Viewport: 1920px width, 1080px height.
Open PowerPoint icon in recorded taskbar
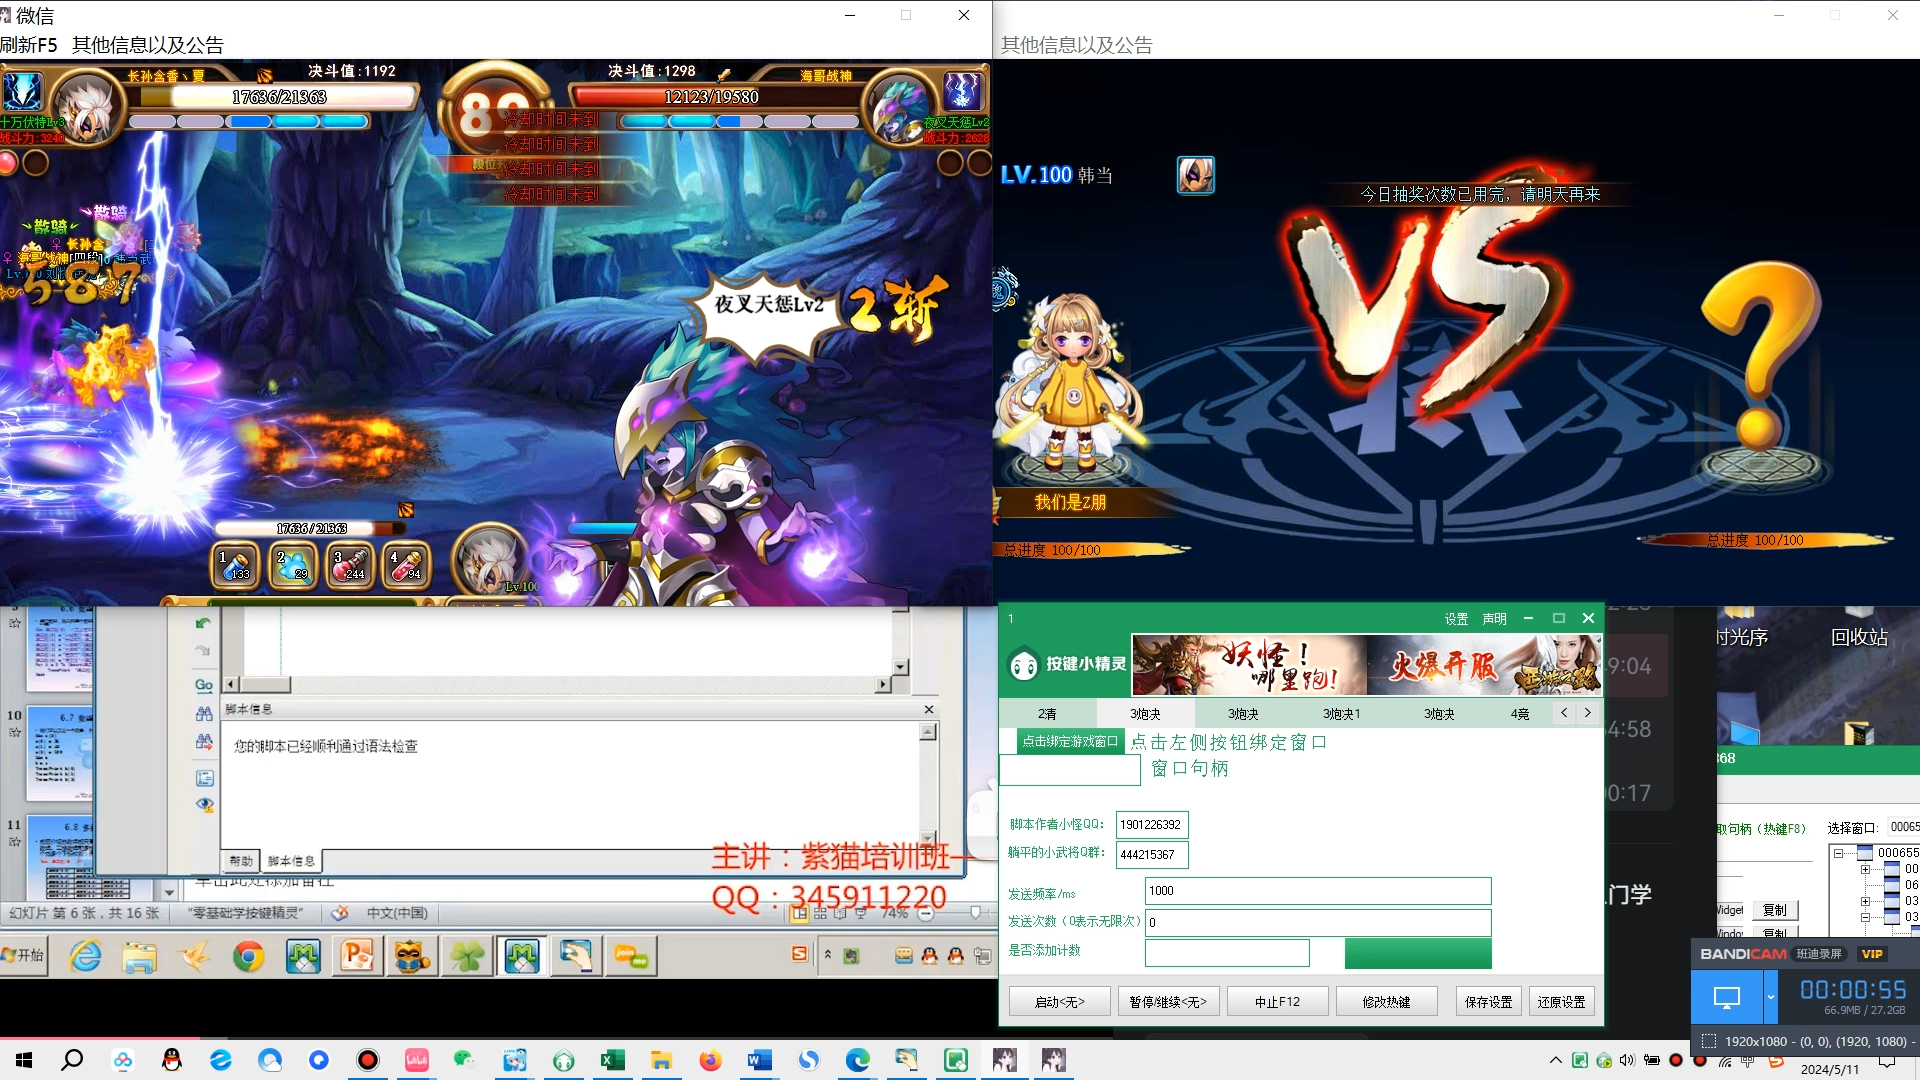coord(357,957)
